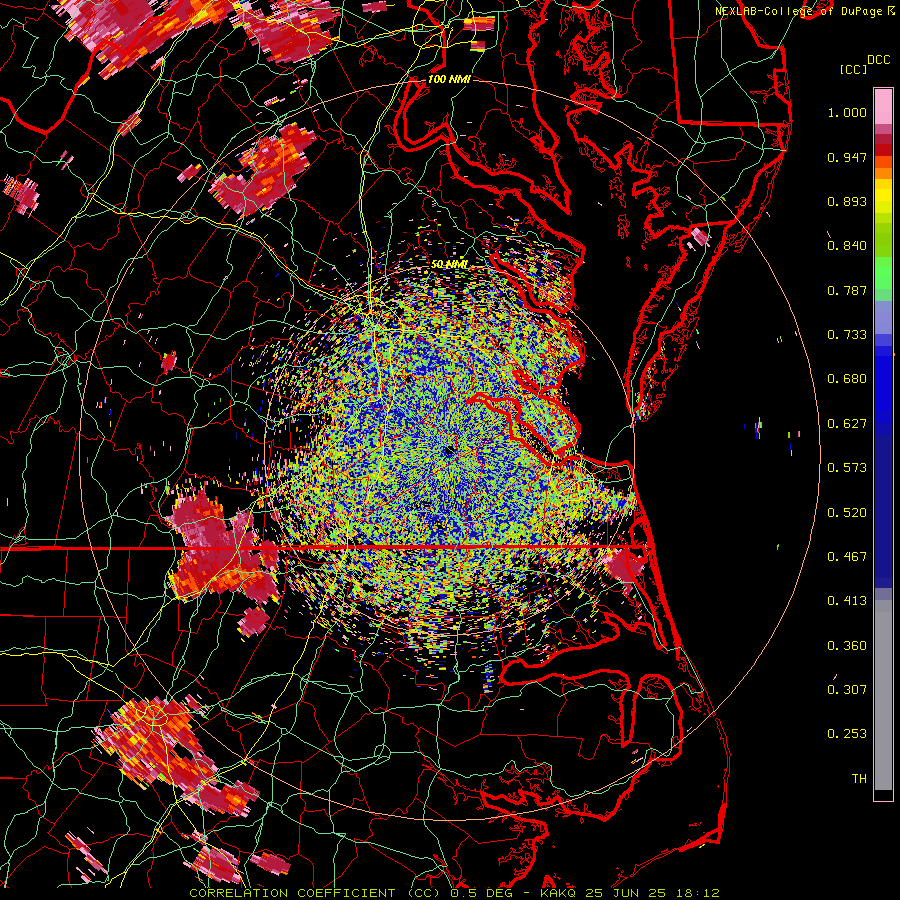900x900 pixels.
Task: Pick the yellow segment of the color bar
Action: [883, 197]
